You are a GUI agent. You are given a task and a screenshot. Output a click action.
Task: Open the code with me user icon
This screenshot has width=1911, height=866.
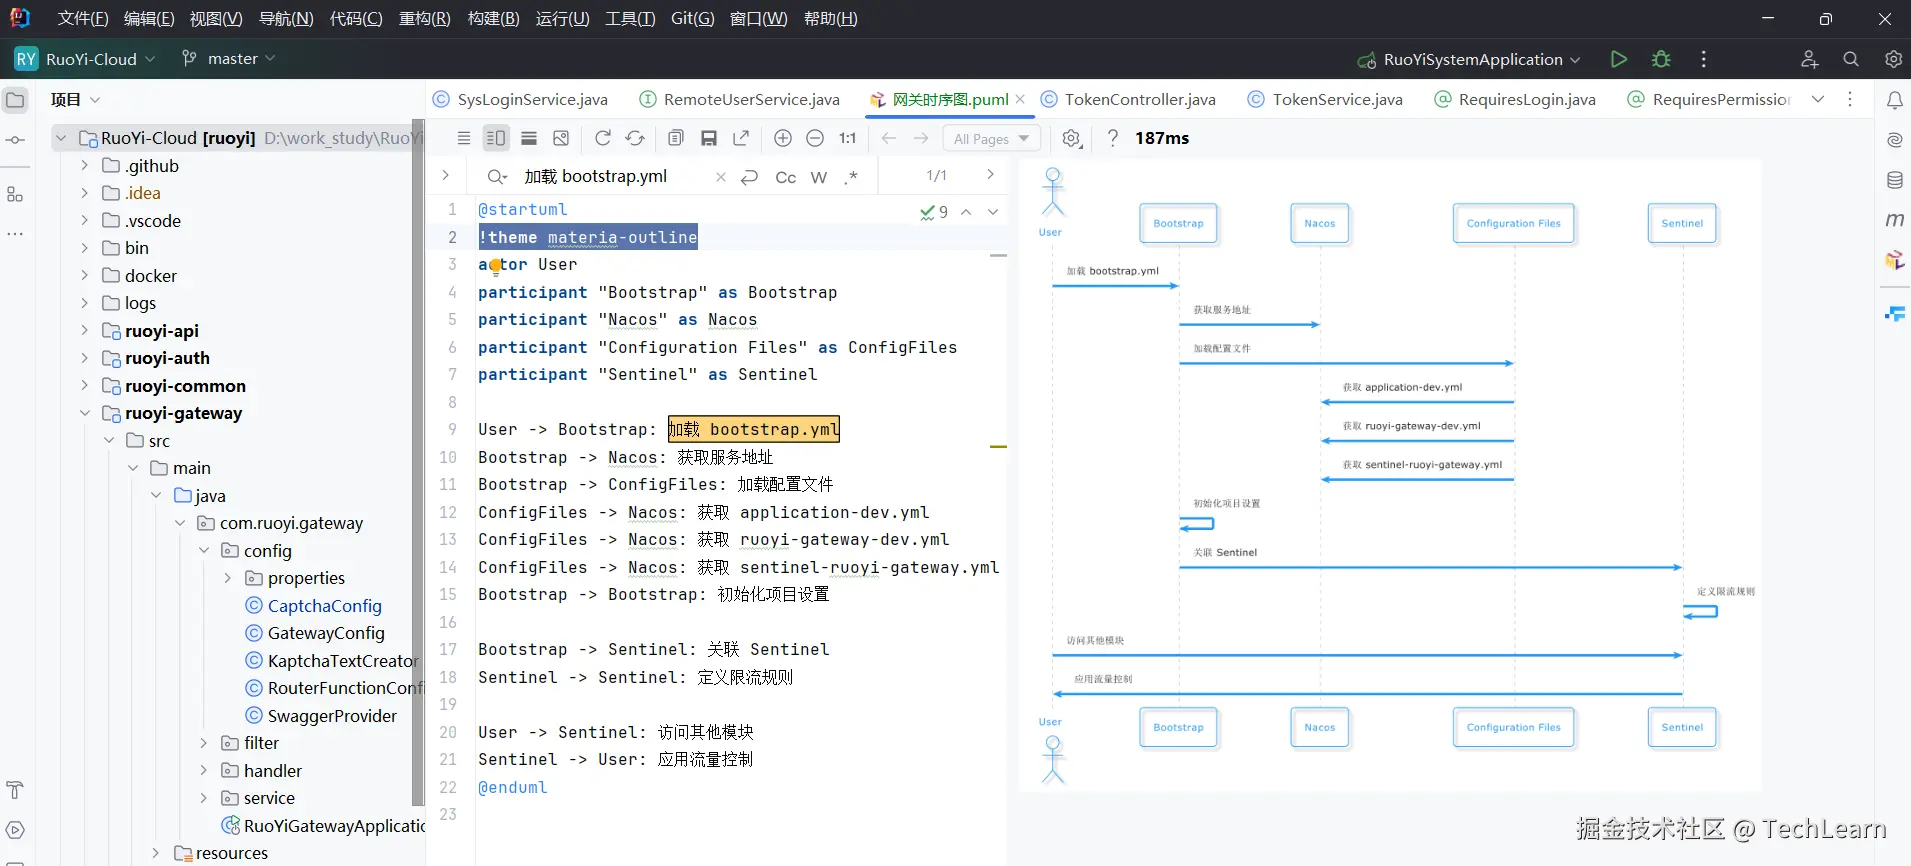click(1809, 59)
